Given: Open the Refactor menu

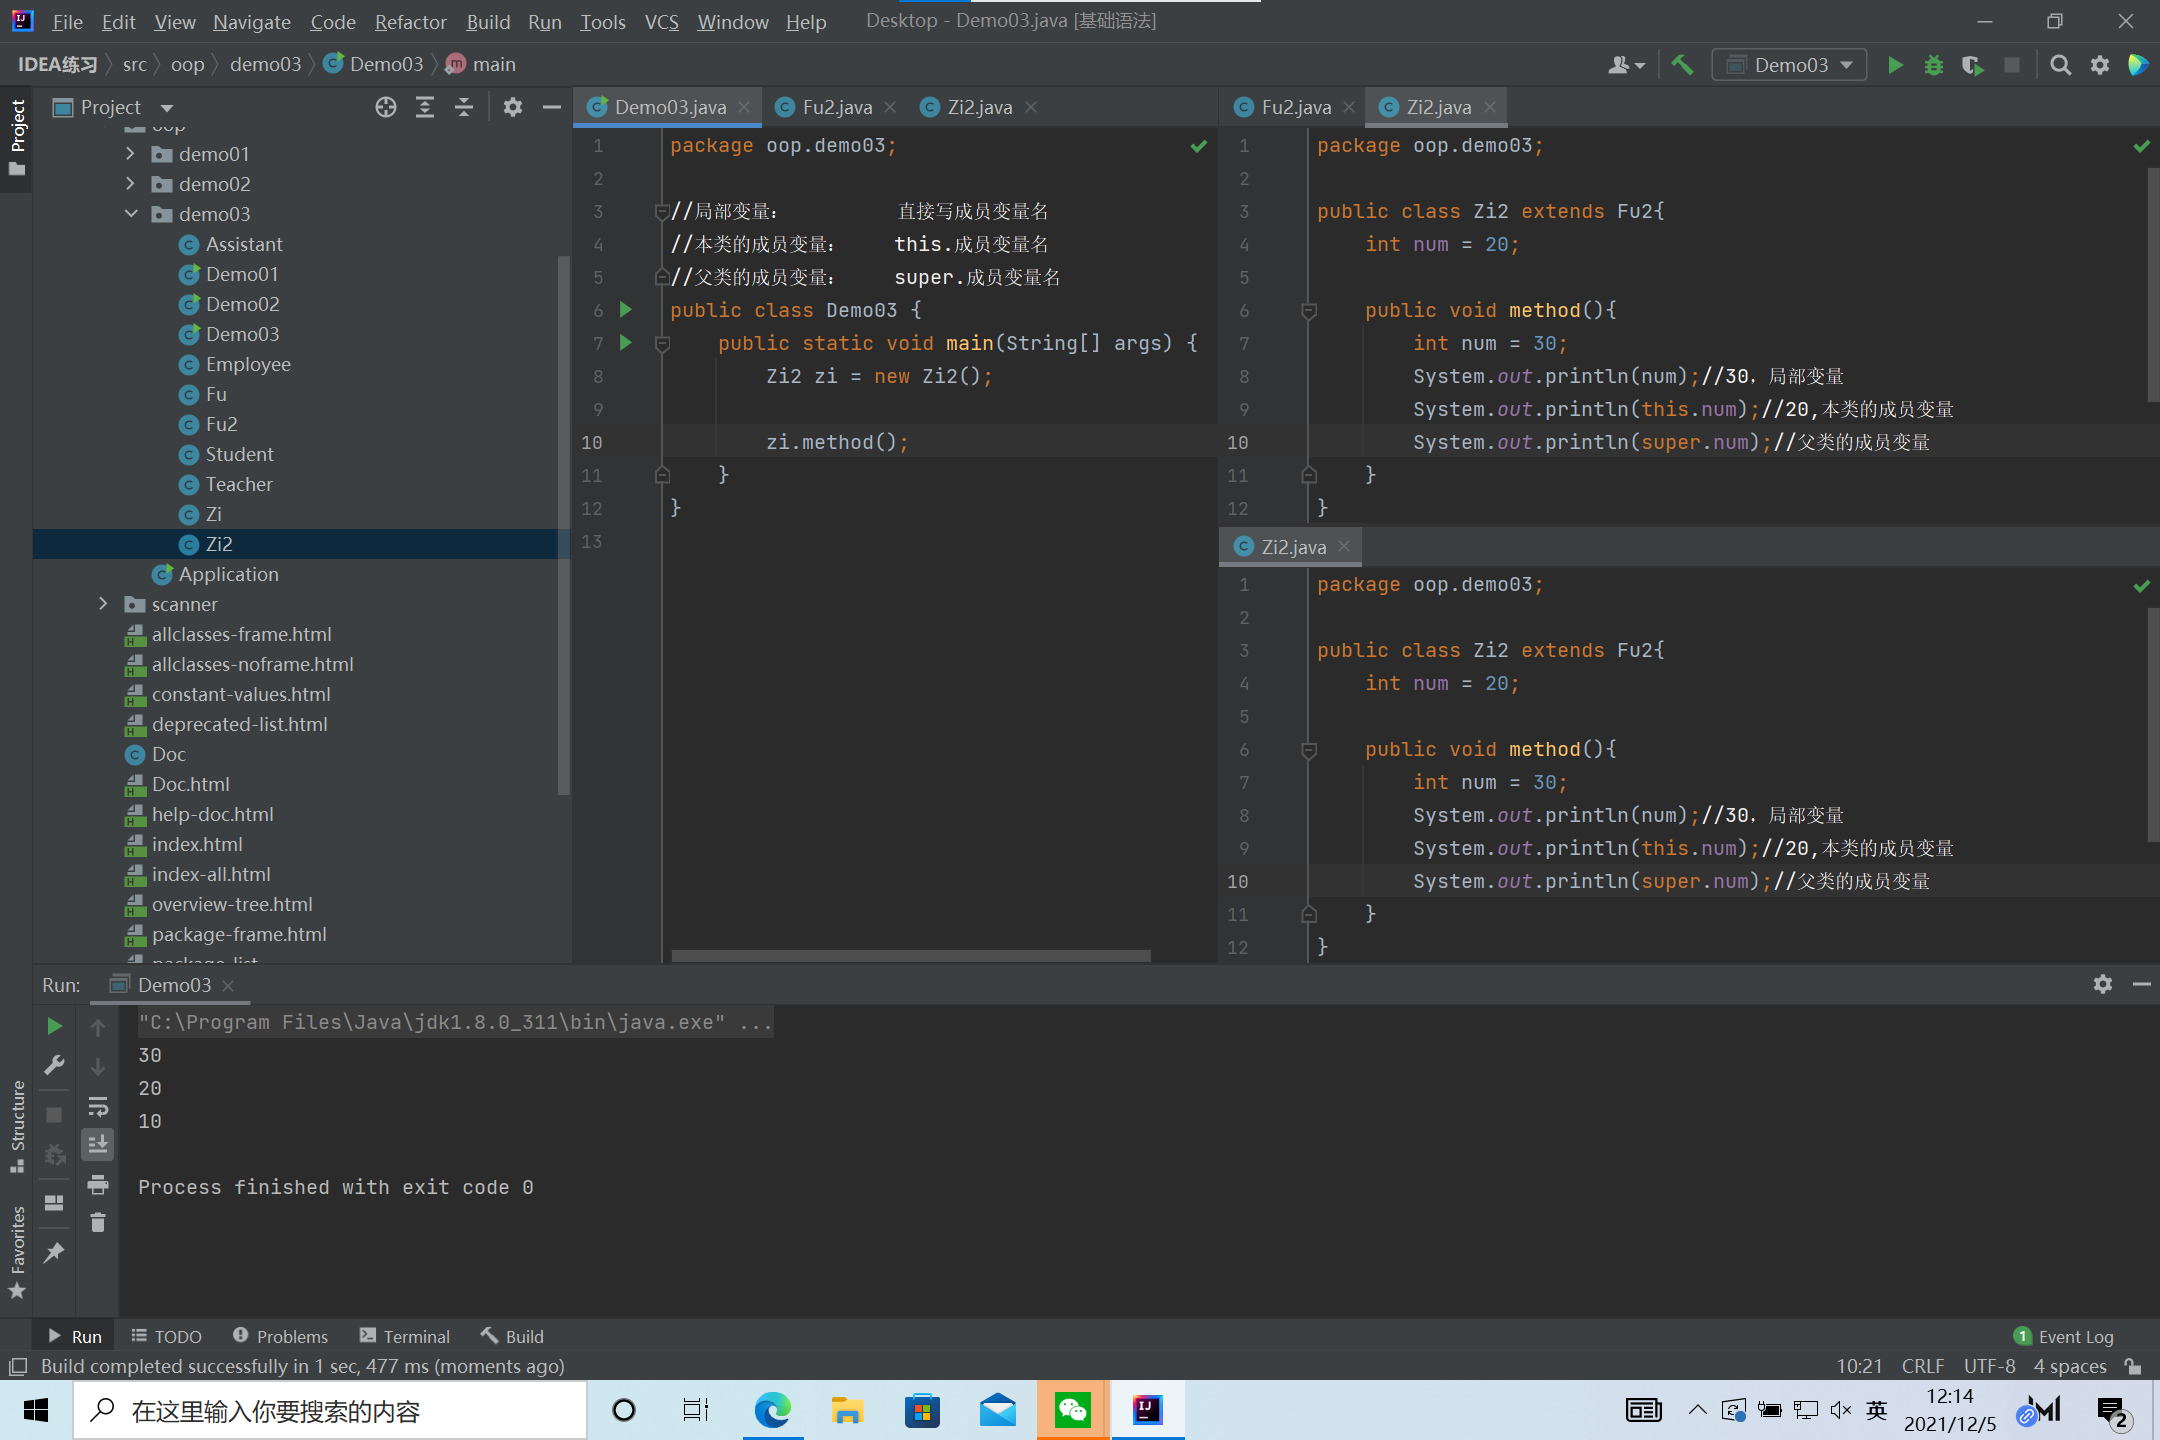Looking at the screenshot, I should [410, 21].
